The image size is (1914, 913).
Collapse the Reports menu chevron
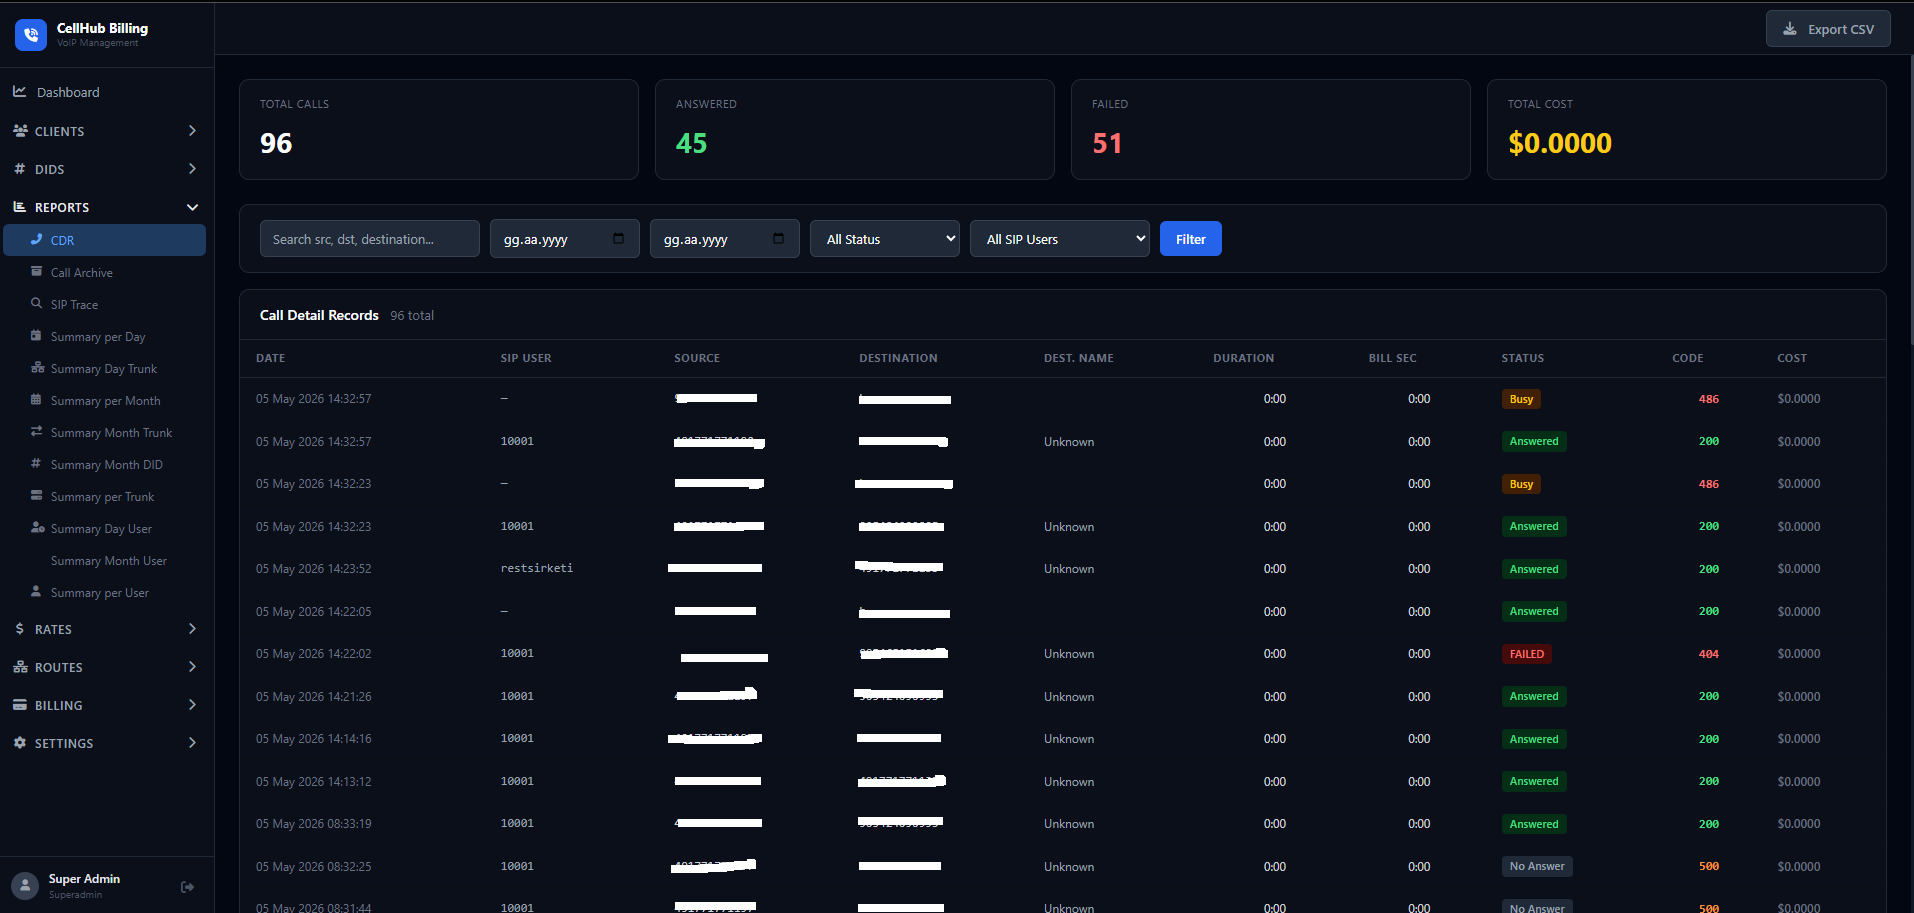pyautogui.click(x=192, y=207)
